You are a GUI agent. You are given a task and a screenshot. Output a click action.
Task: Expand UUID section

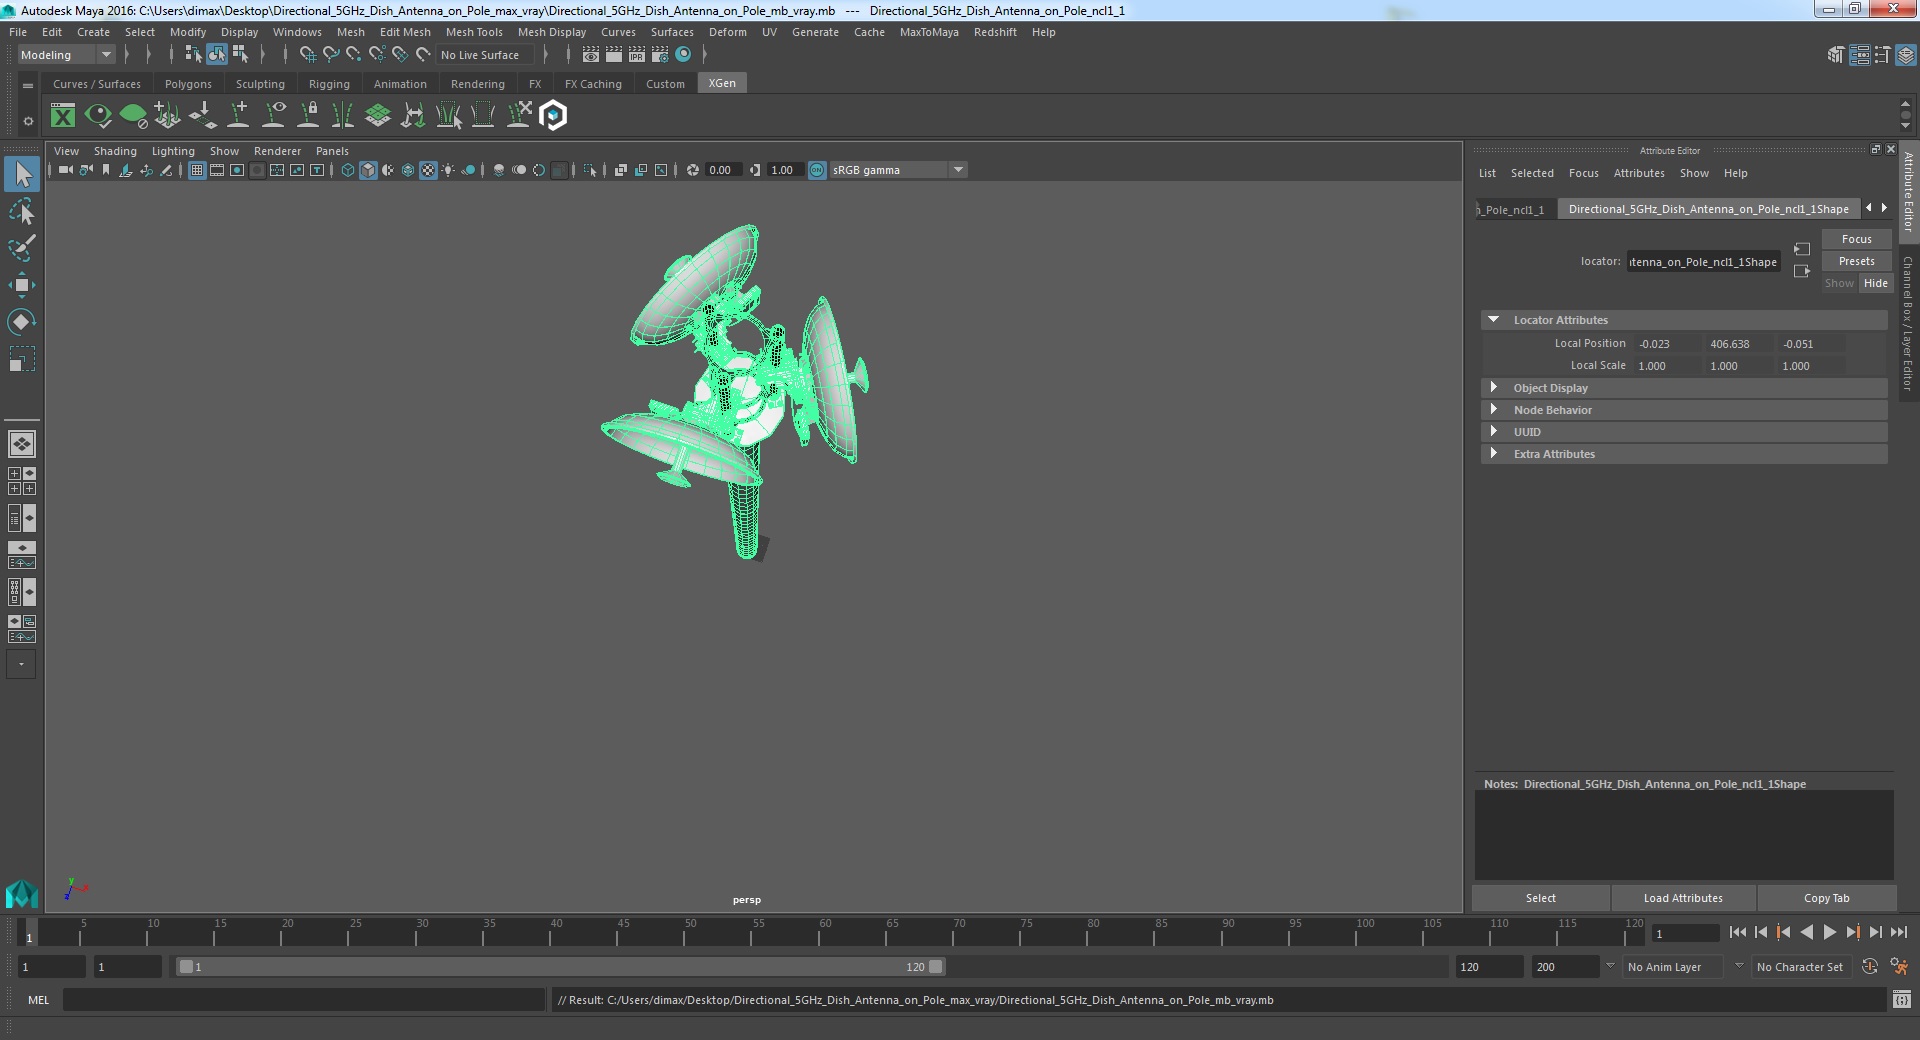[1494, 432]
